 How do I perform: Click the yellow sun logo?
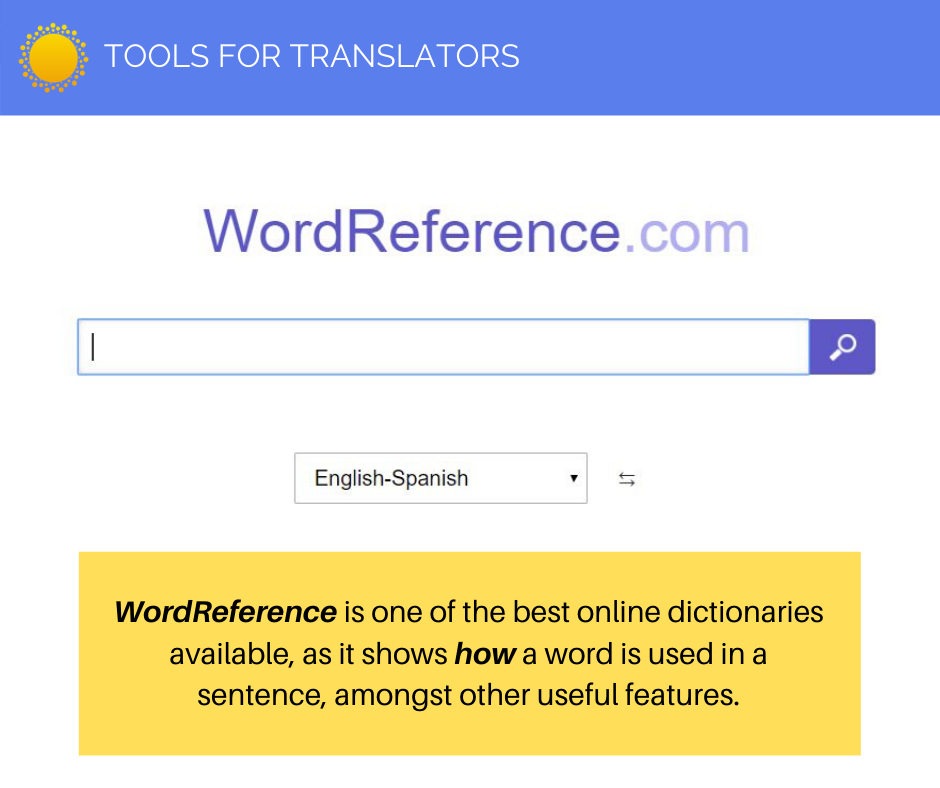click(53, 58)
